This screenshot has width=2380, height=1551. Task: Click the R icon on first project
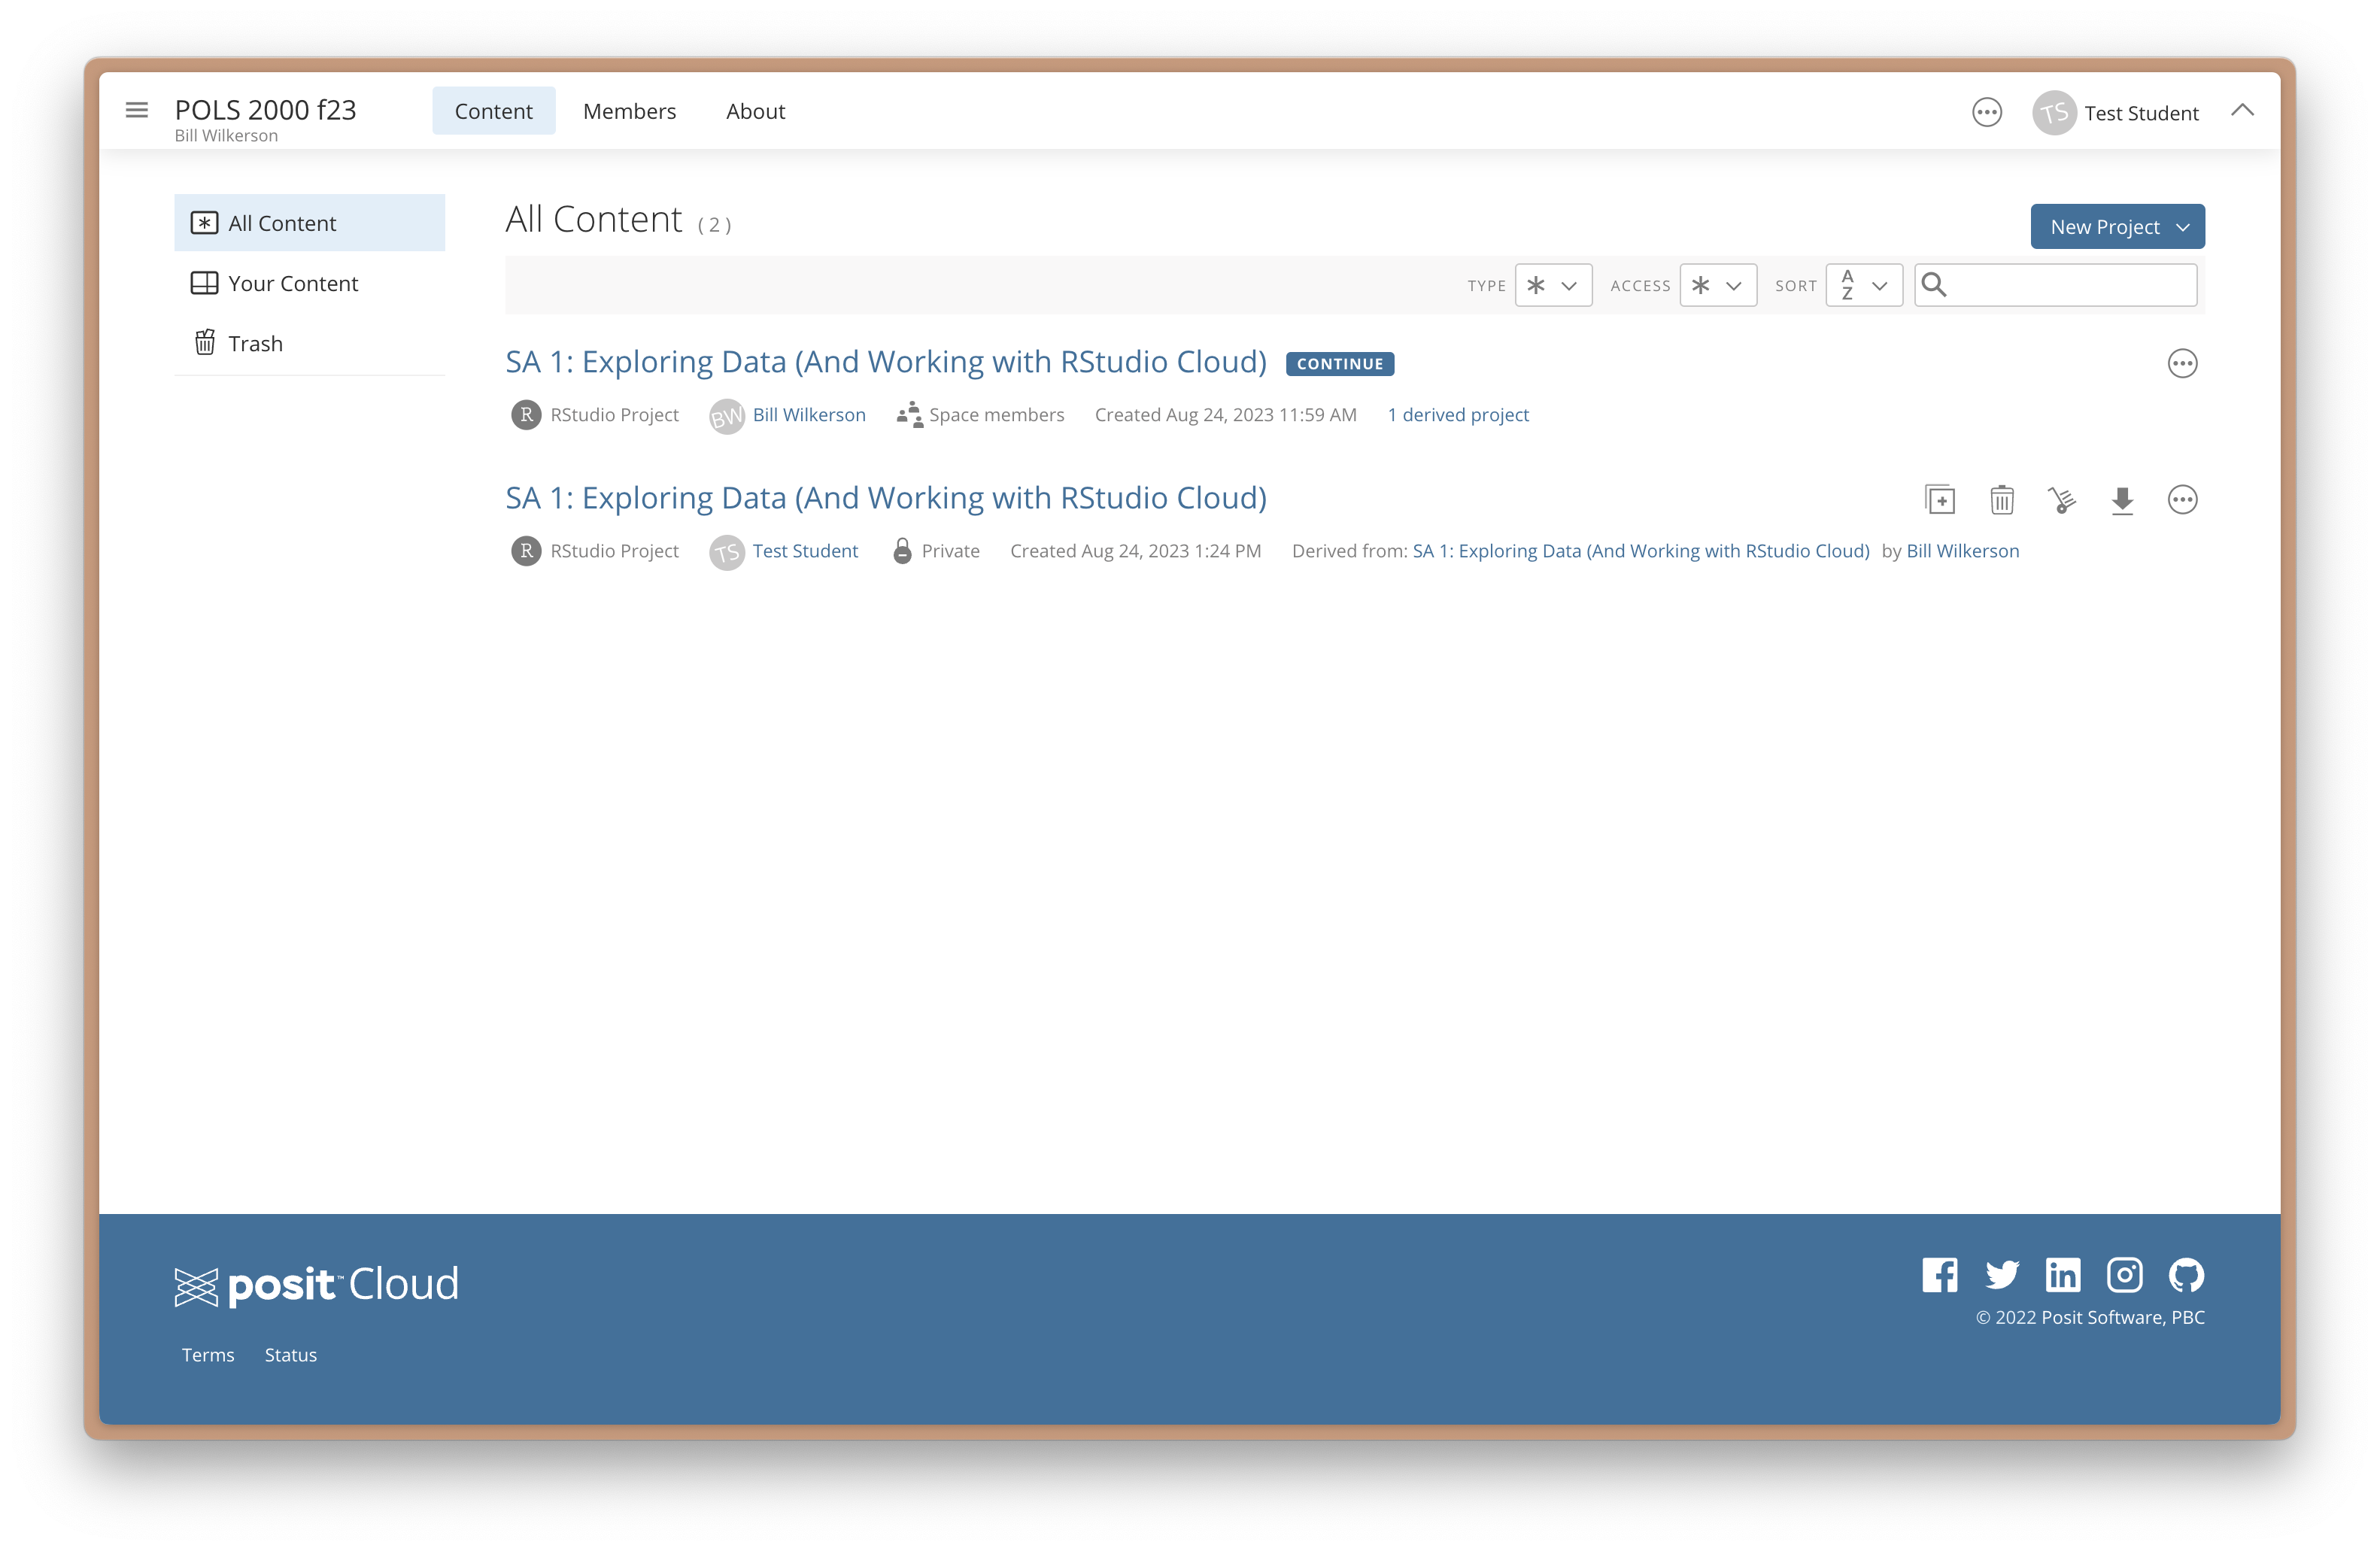[x=526, y=414]
